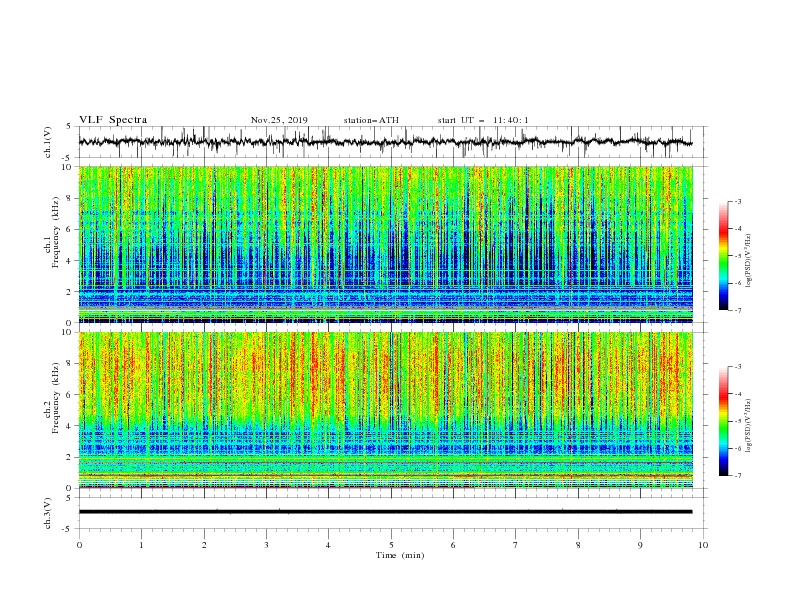Click the time axis tick label "10"
Image resolution: width=792 pixels, height=612 pixels.
pyautogui.click(x=703, y=545)
